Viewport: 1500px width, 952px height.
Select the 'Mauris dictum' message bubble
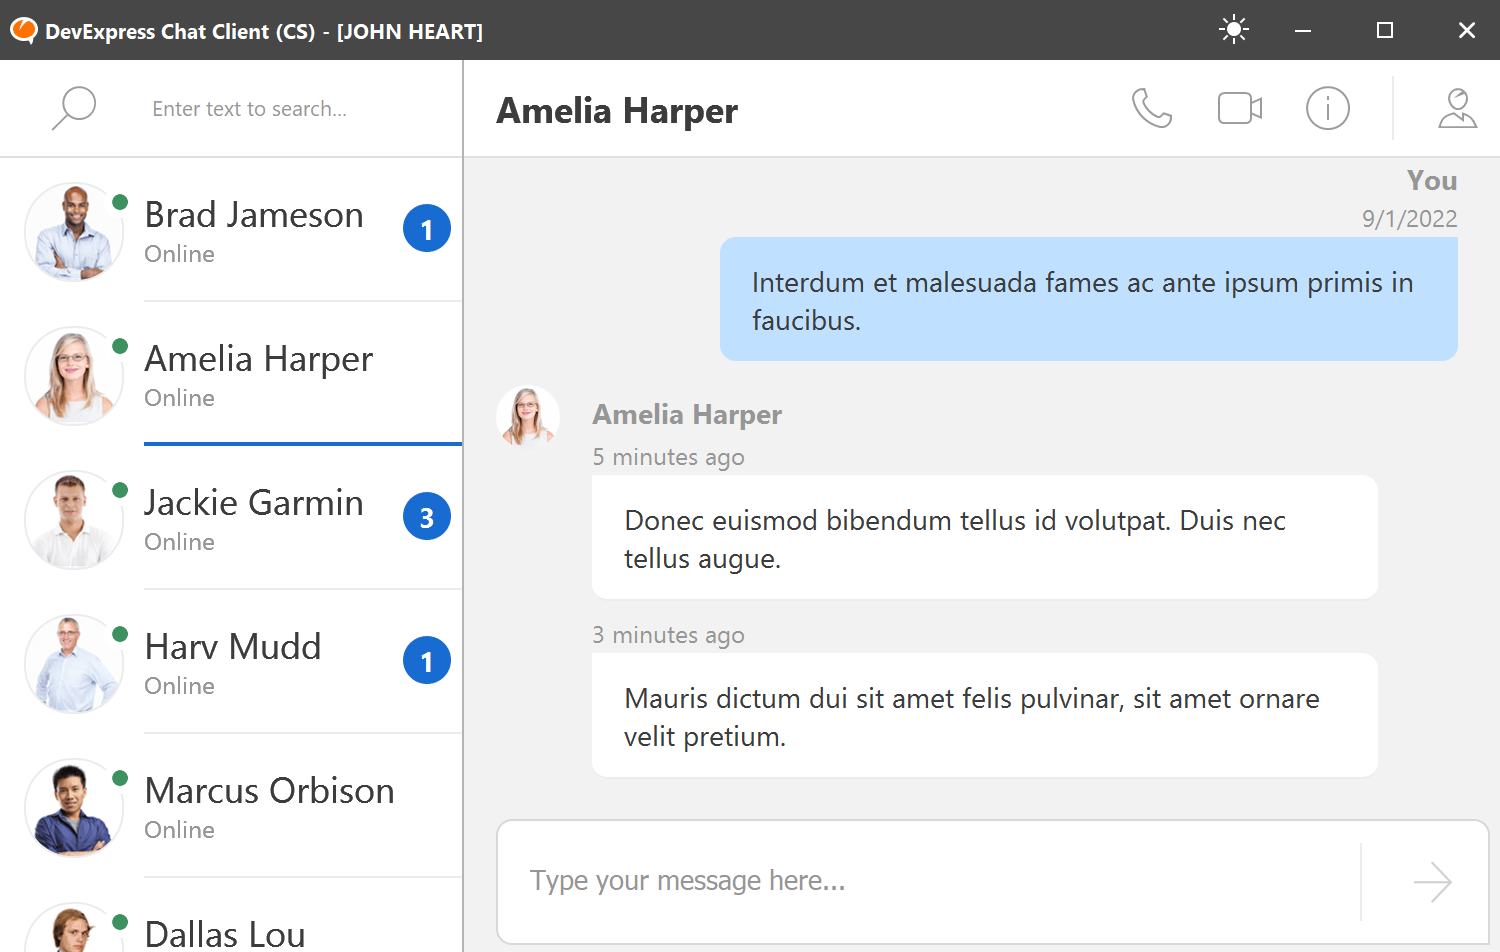pos(984,716)
